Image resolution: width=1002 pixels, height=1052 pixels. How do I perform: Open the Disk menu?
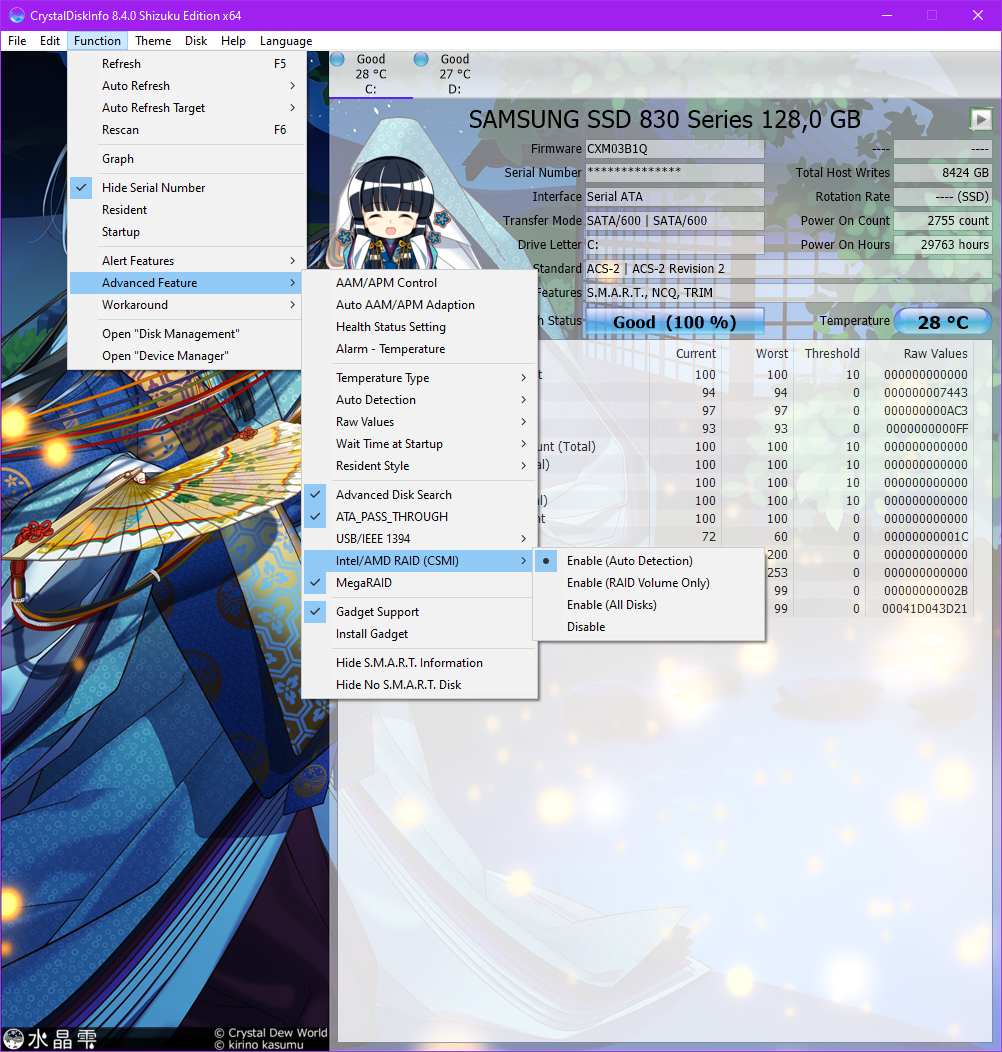pos(196,41)
